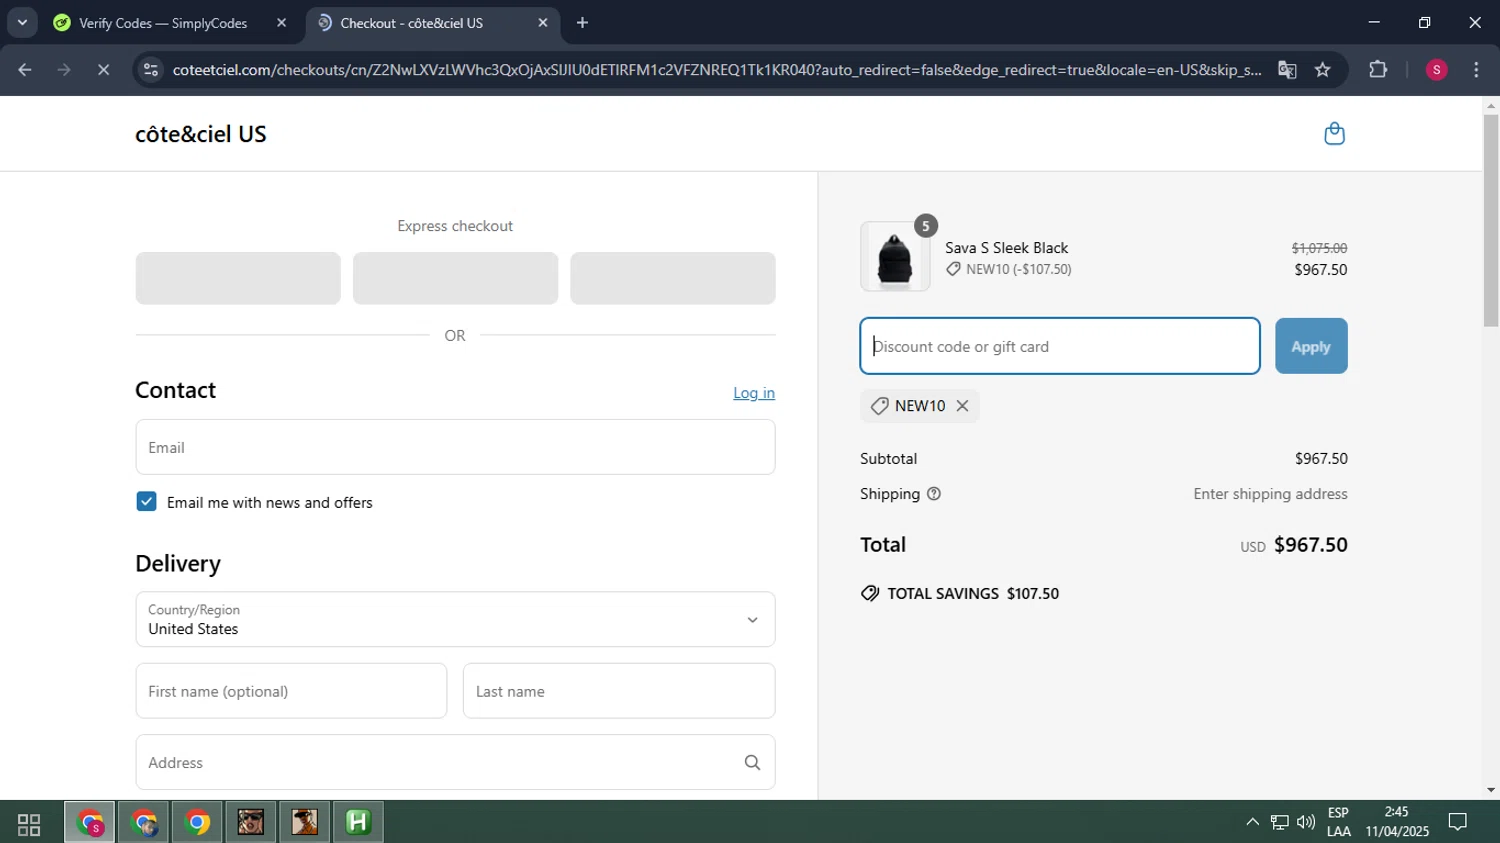Open the second Chrome icon in the taskbar
This screenshot has width=1500, height=843.
(x=144, y=823)
